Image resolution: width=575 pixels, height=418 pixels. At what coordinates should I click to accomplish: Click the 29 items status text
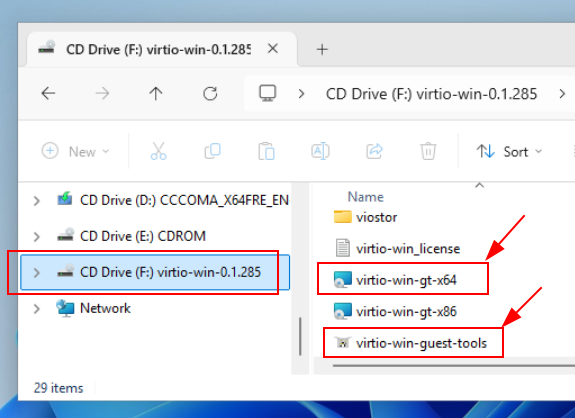click(58, 388)
